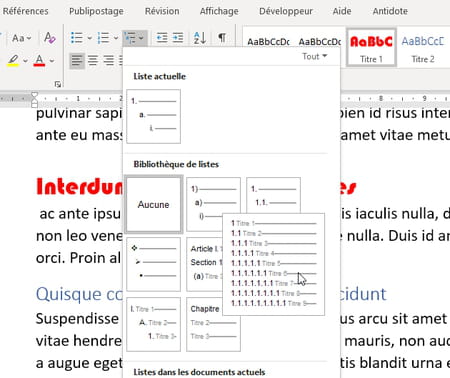
Task: Select the Aucune list thumbnail
Action: pyautogui.click(x=154, y=204)
